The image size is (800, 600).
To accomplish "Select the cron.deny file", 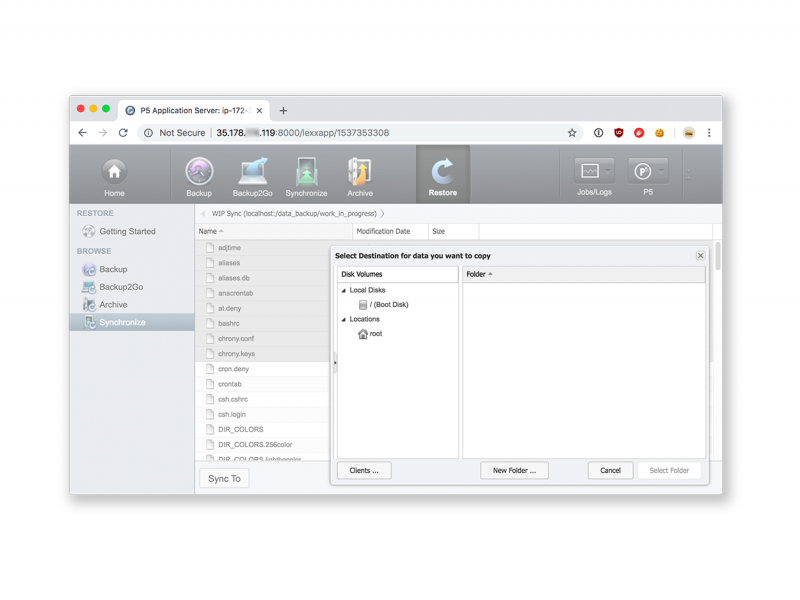I will coord(262,369).
